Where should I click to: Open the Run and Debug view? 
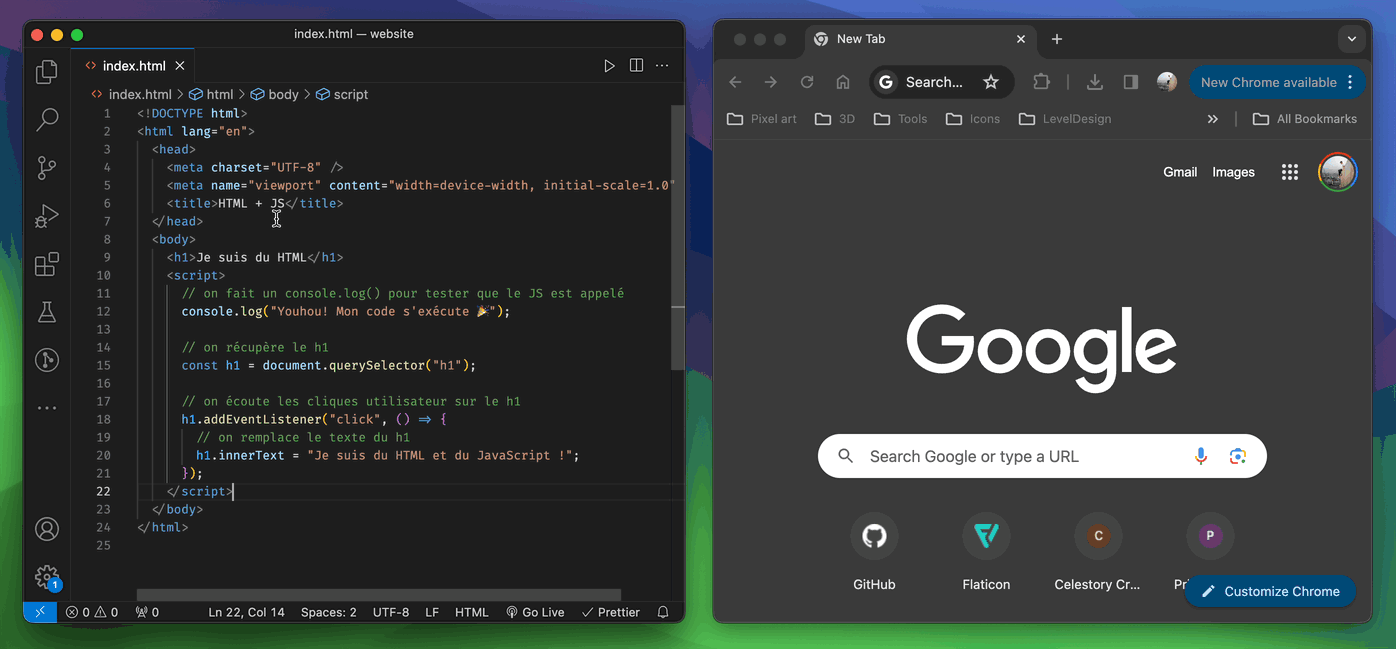(47, 216)
